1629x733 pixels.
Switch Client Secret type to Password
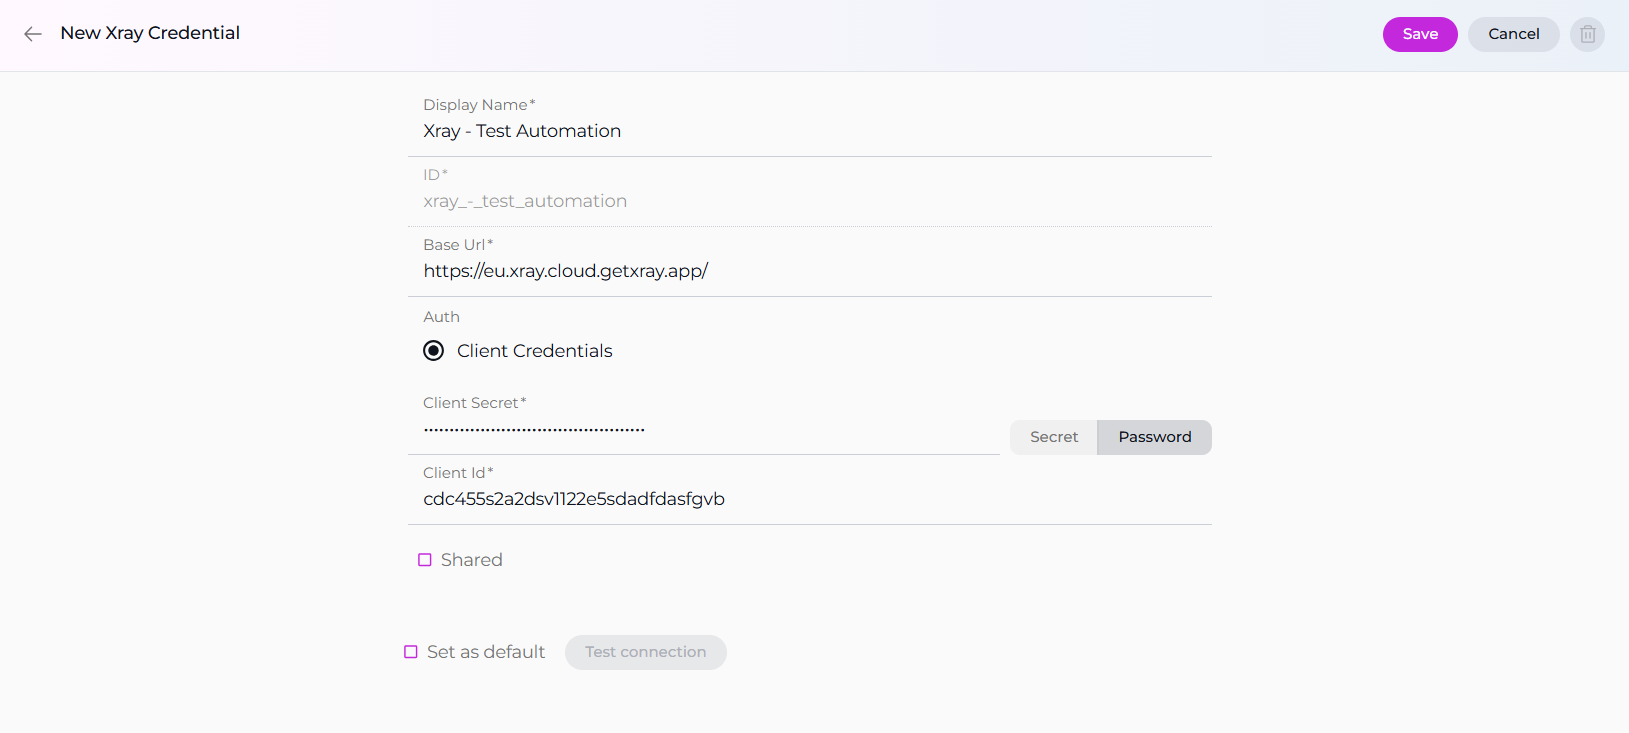tap(1154, 437)
